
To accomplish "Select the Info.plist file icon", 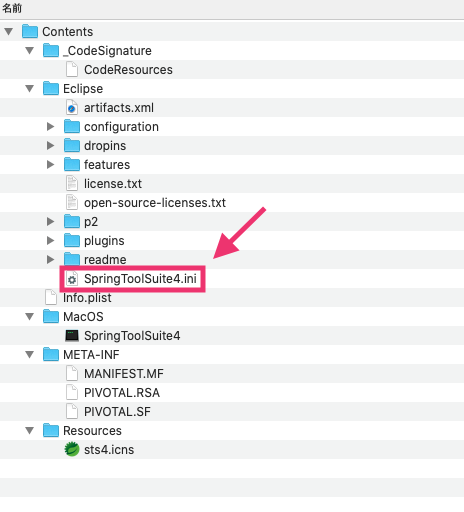I will (x=51, y=297).
